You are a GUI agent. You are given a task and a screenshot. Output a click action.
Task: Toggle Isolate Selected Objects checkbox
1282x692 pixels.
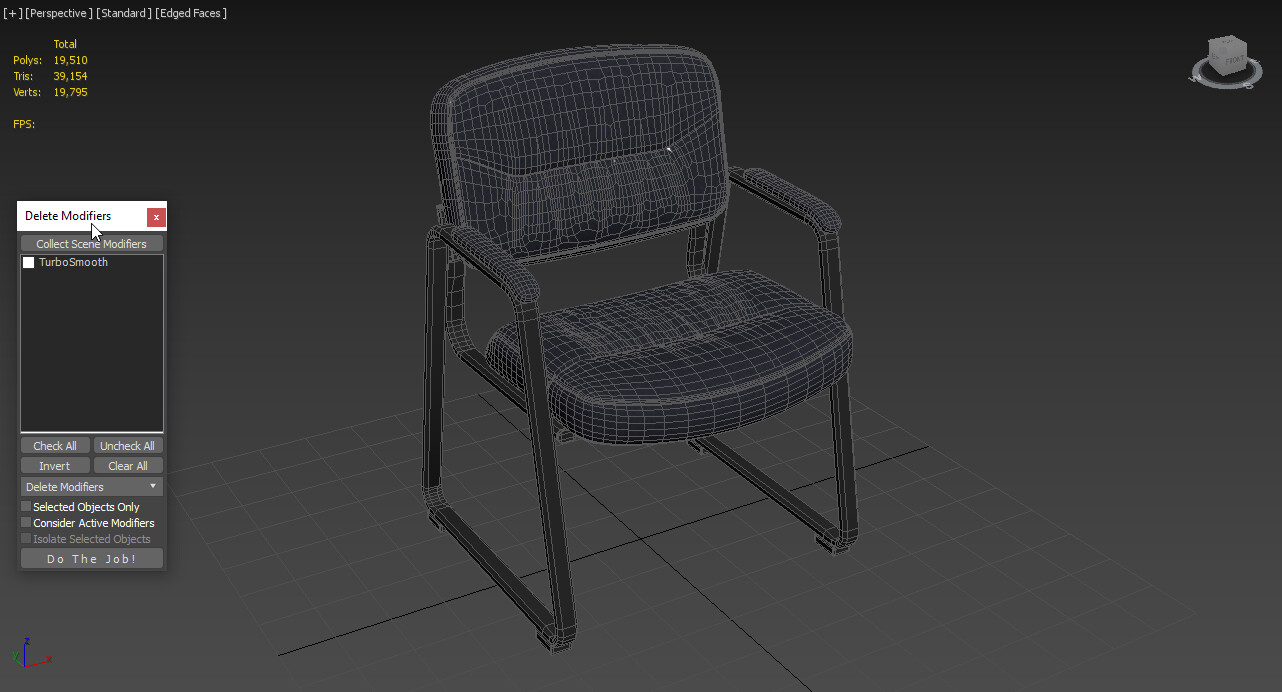coord(25,538)
